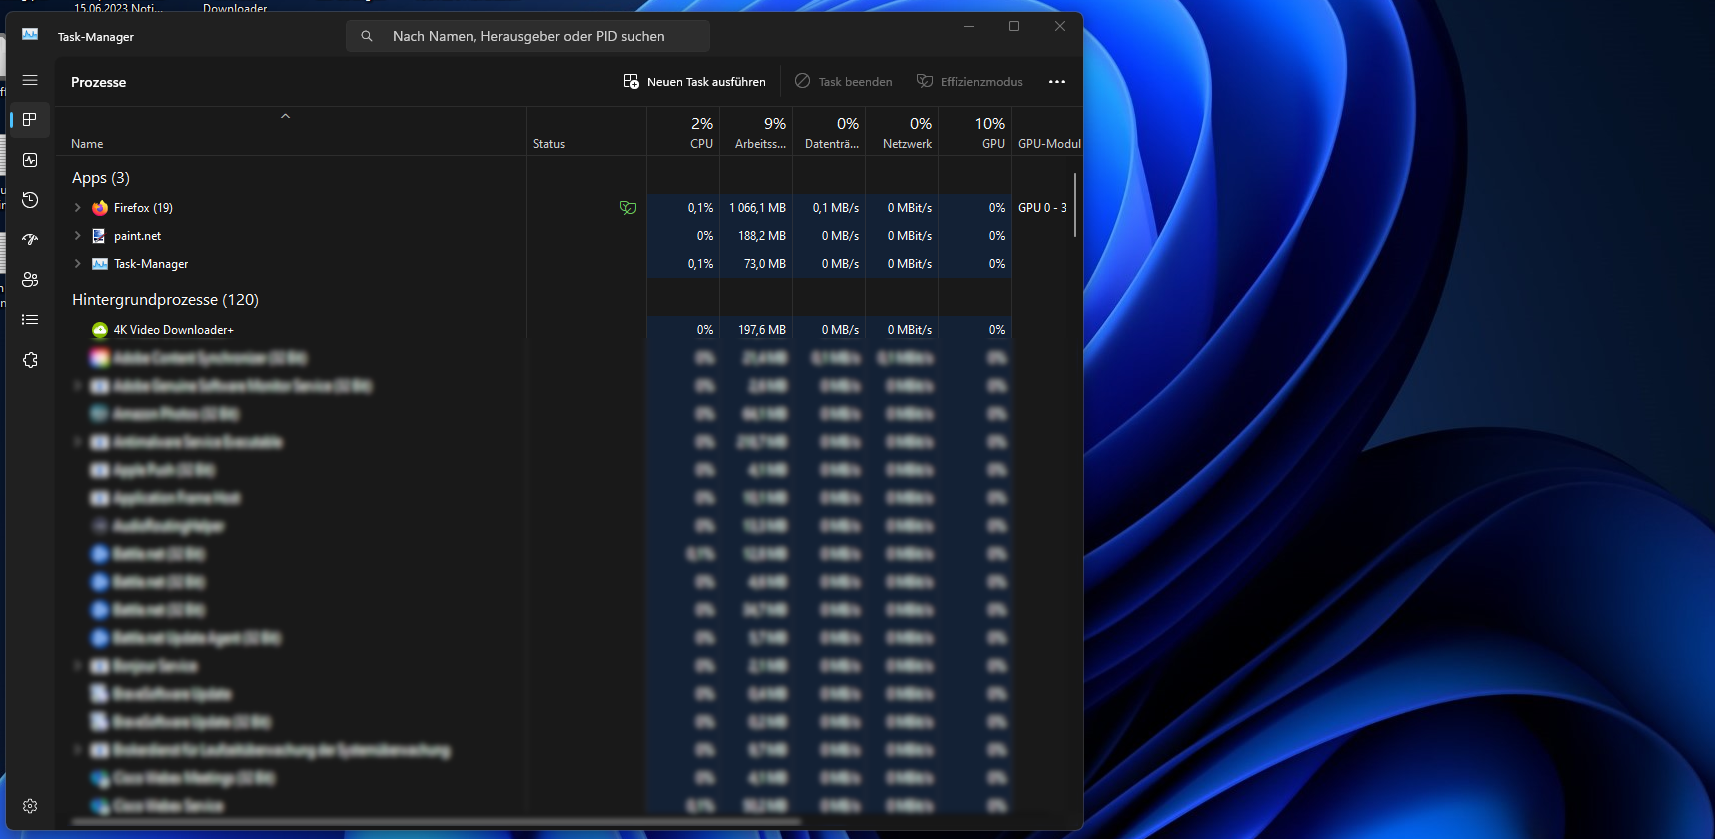This screenshot has height=839, width=1715.
Task: Focus the search box for processes
Action: 528,36
